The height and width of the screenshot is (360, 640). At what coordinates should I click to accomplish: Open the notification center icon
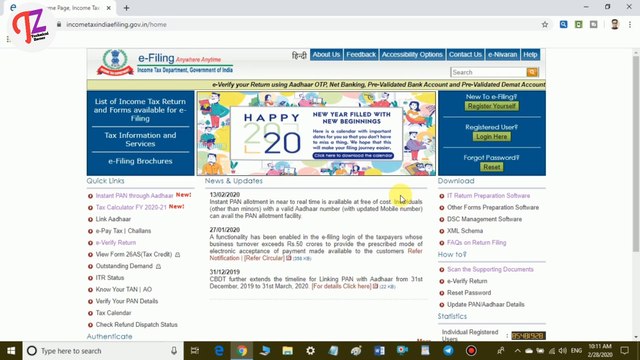(x=624, y=351)
